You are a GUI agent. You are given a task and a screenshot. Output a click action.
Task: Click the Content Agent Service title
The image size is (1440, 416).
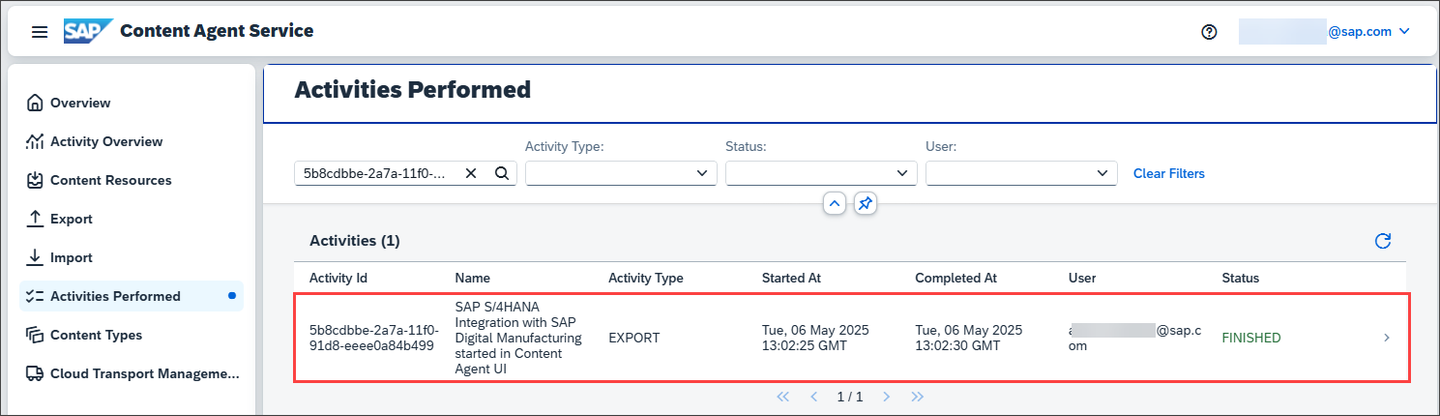(x=217, y=31)
